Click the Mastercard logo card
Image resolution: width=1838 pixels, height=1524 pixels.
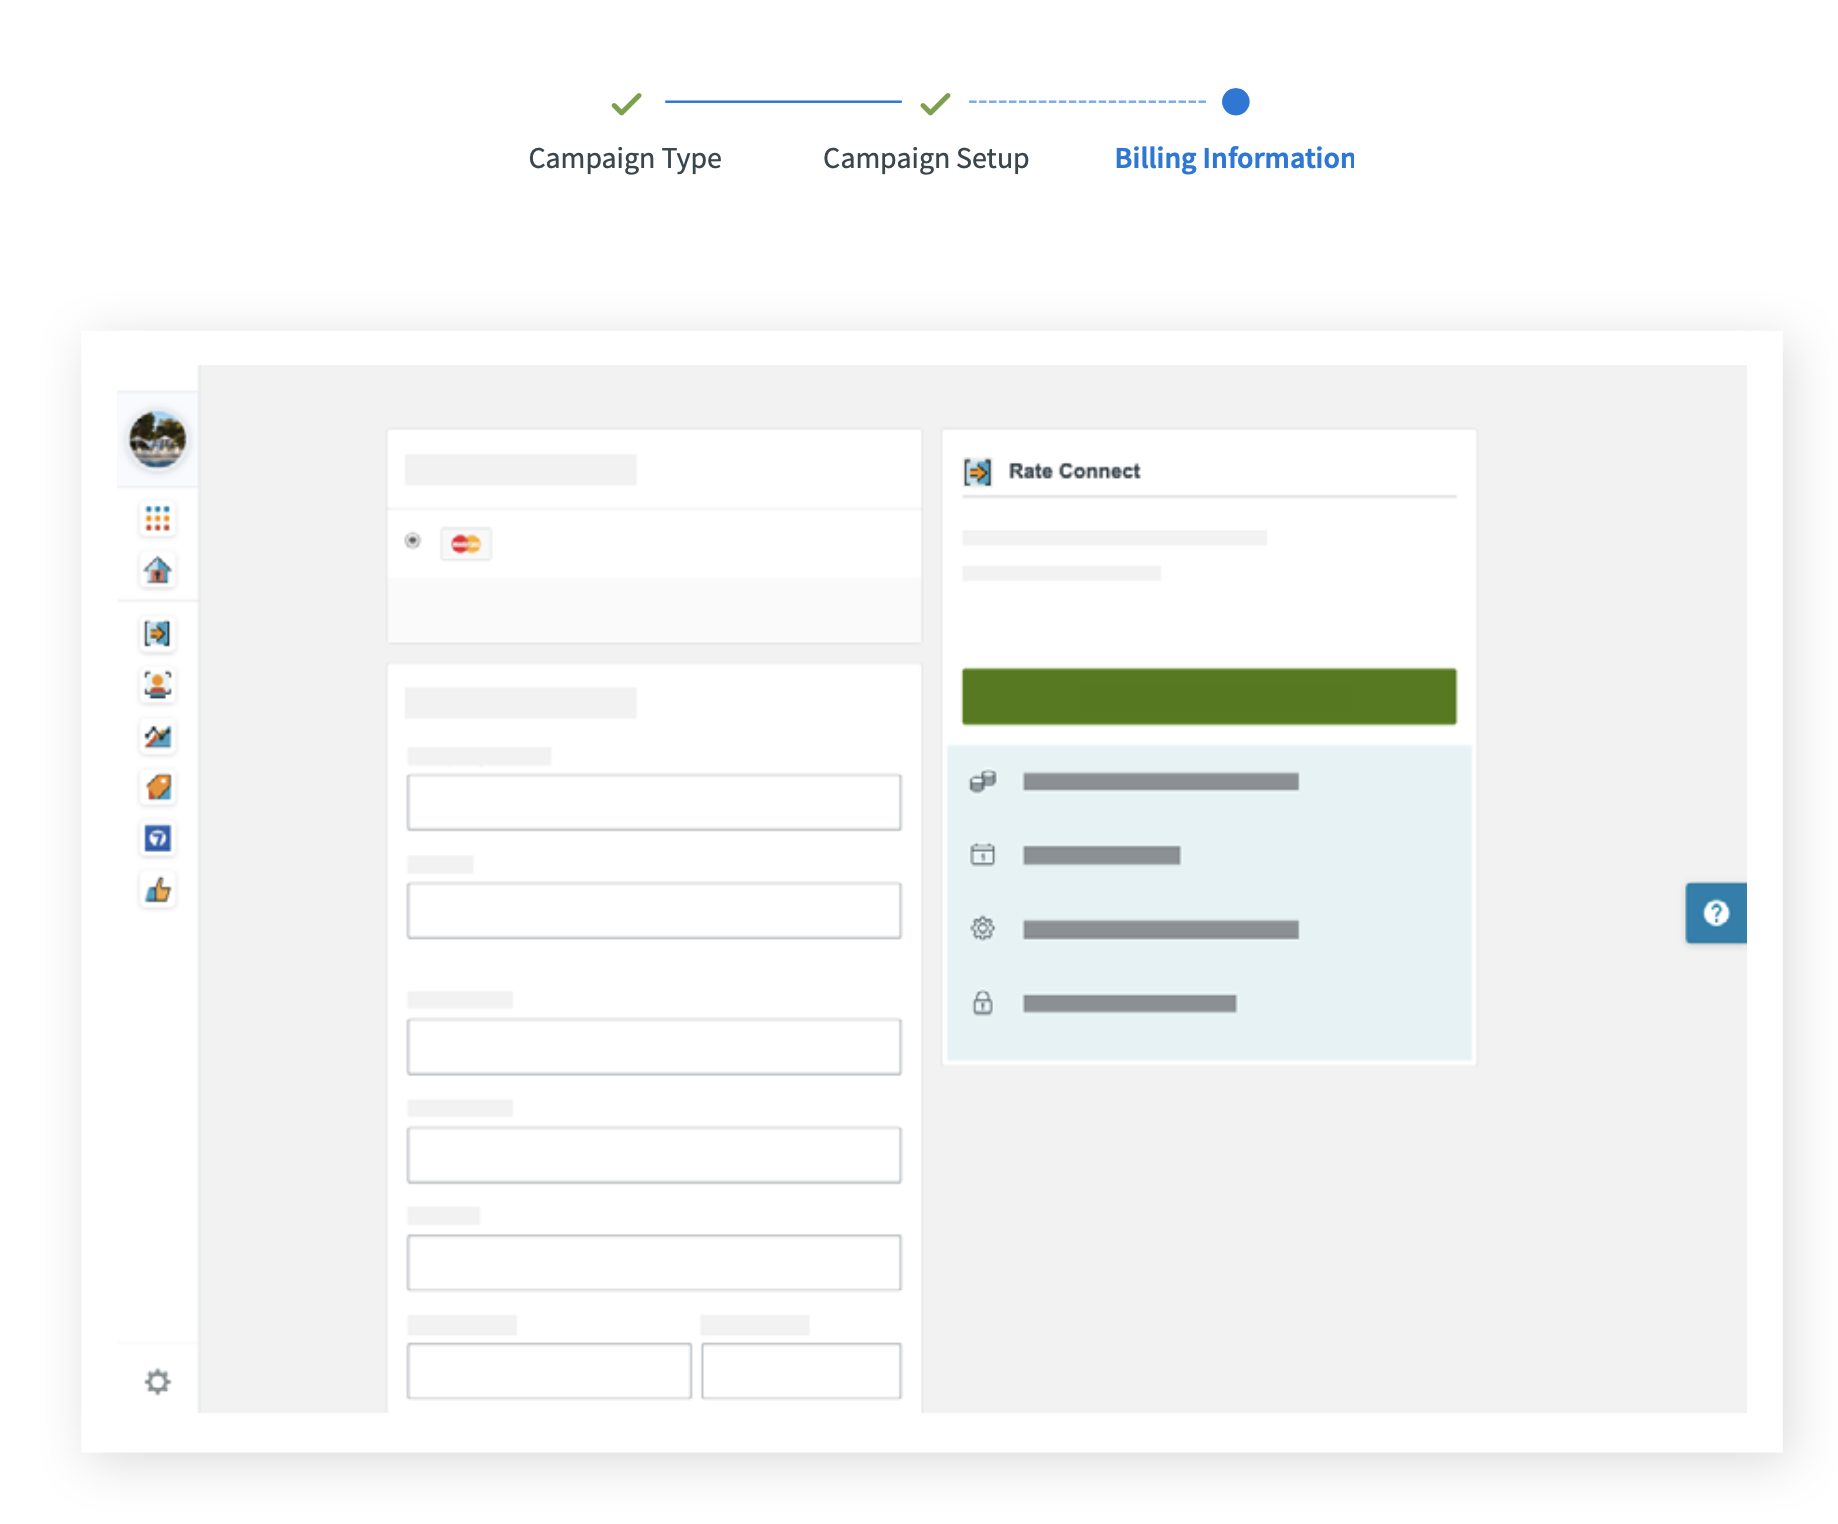pos(466,544)
